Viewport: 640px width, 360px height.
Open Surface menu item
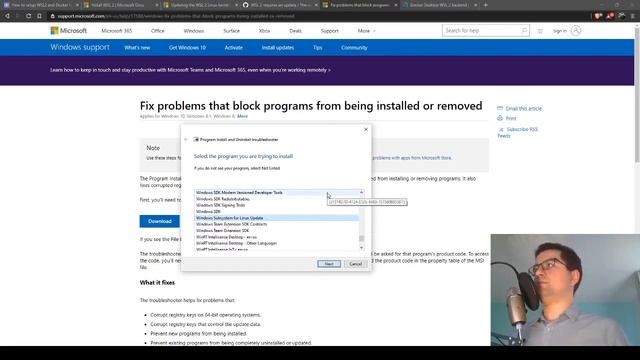[x=231, y=31]
